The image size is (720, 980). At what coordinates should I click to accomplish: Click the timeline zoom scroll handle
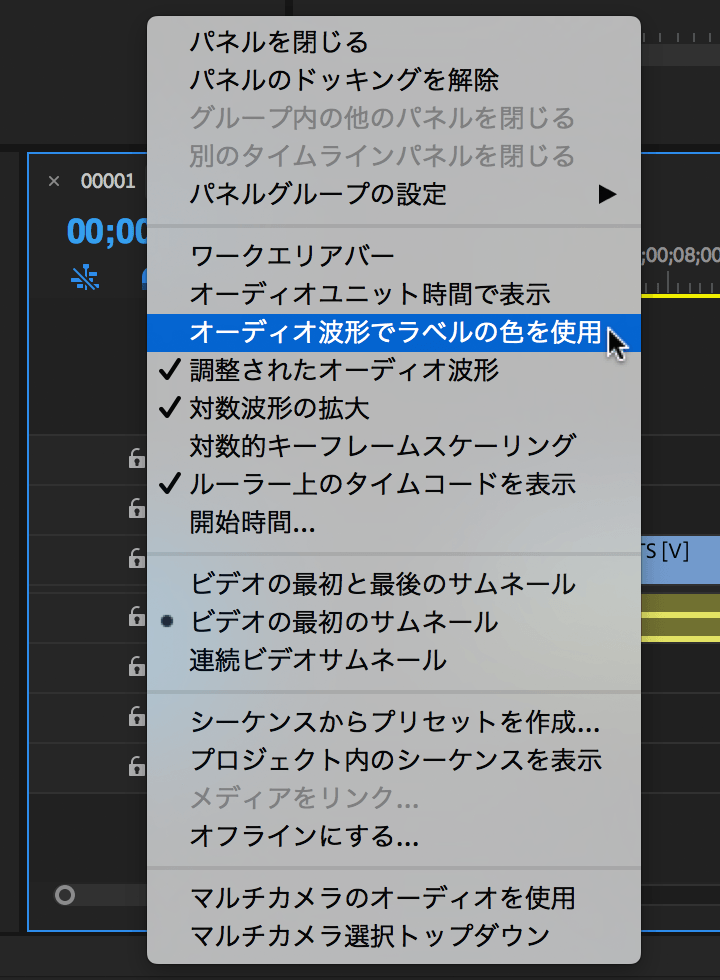point(64,895)
